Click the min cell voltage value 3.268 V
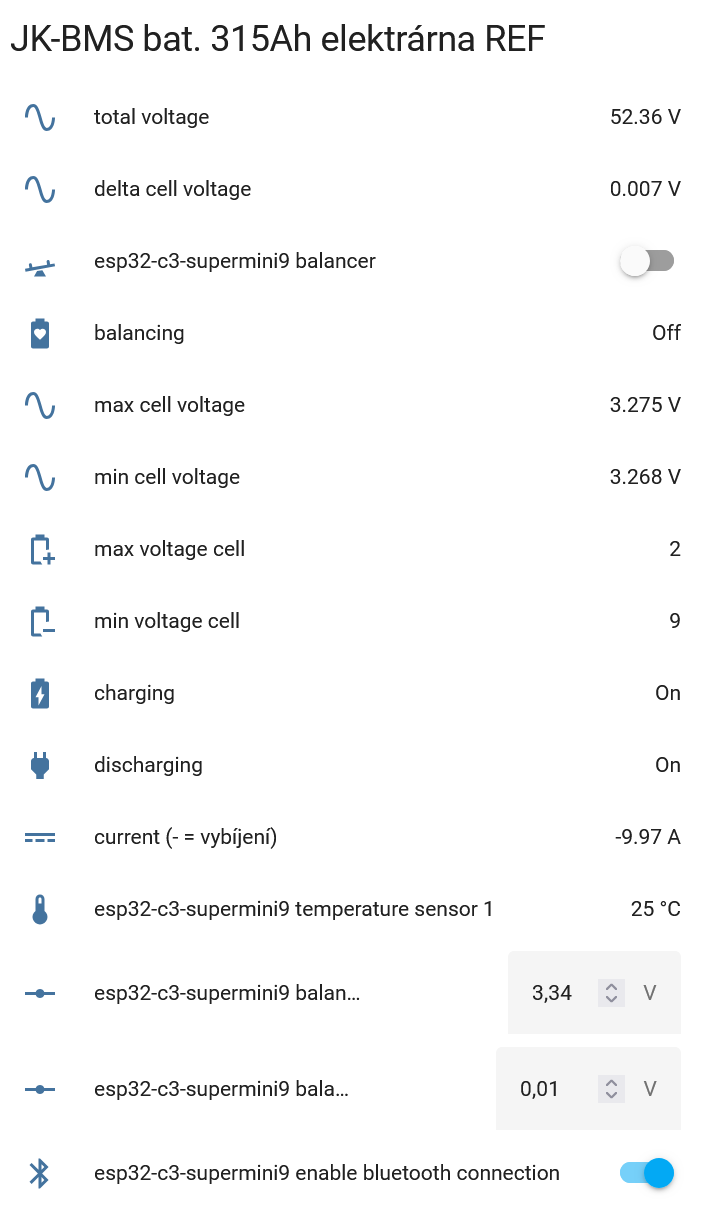The image size is (703, 1216). [645, 477]
